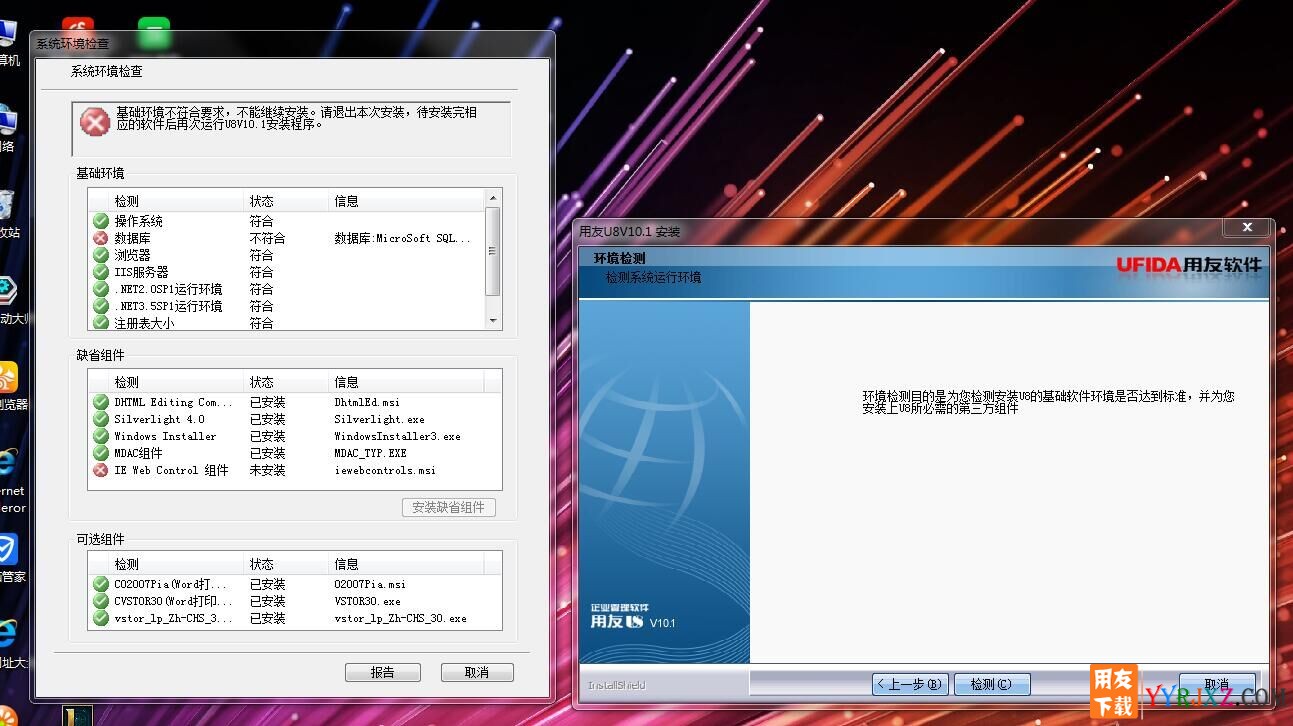Click the DhtmlEd.msi text
This screenshot has height=726, width=1293.
tap(367, 402)
